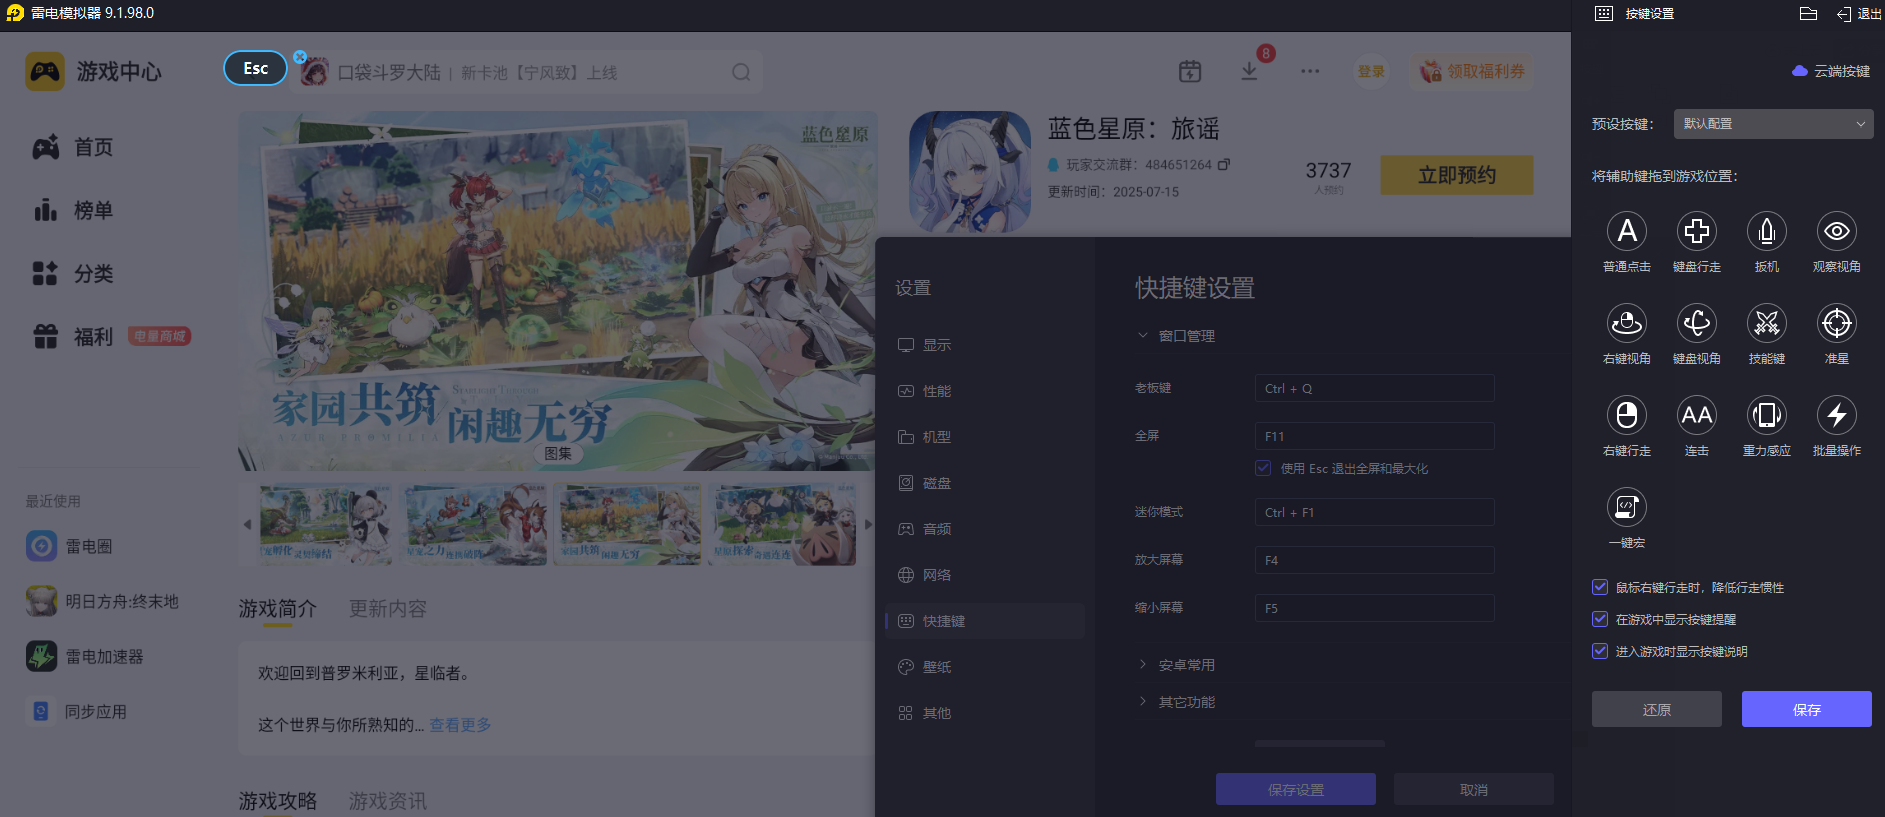1885x817 pixels.
Task: Click the 立即预约 reserve button
Action: click(1457, 175)
